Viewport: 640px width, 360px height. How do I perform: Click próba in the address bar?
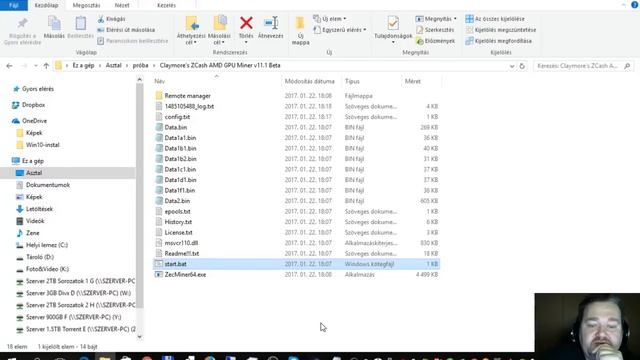tap(140, 65)
